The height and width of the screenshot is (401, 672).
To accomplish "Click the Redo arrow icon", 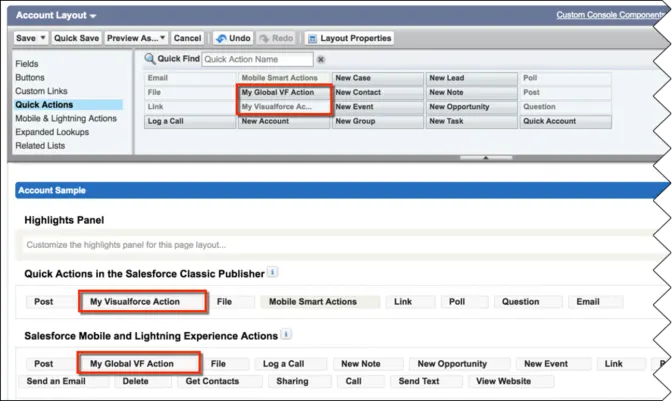I will pyautogui.click(x=264, y=39).
